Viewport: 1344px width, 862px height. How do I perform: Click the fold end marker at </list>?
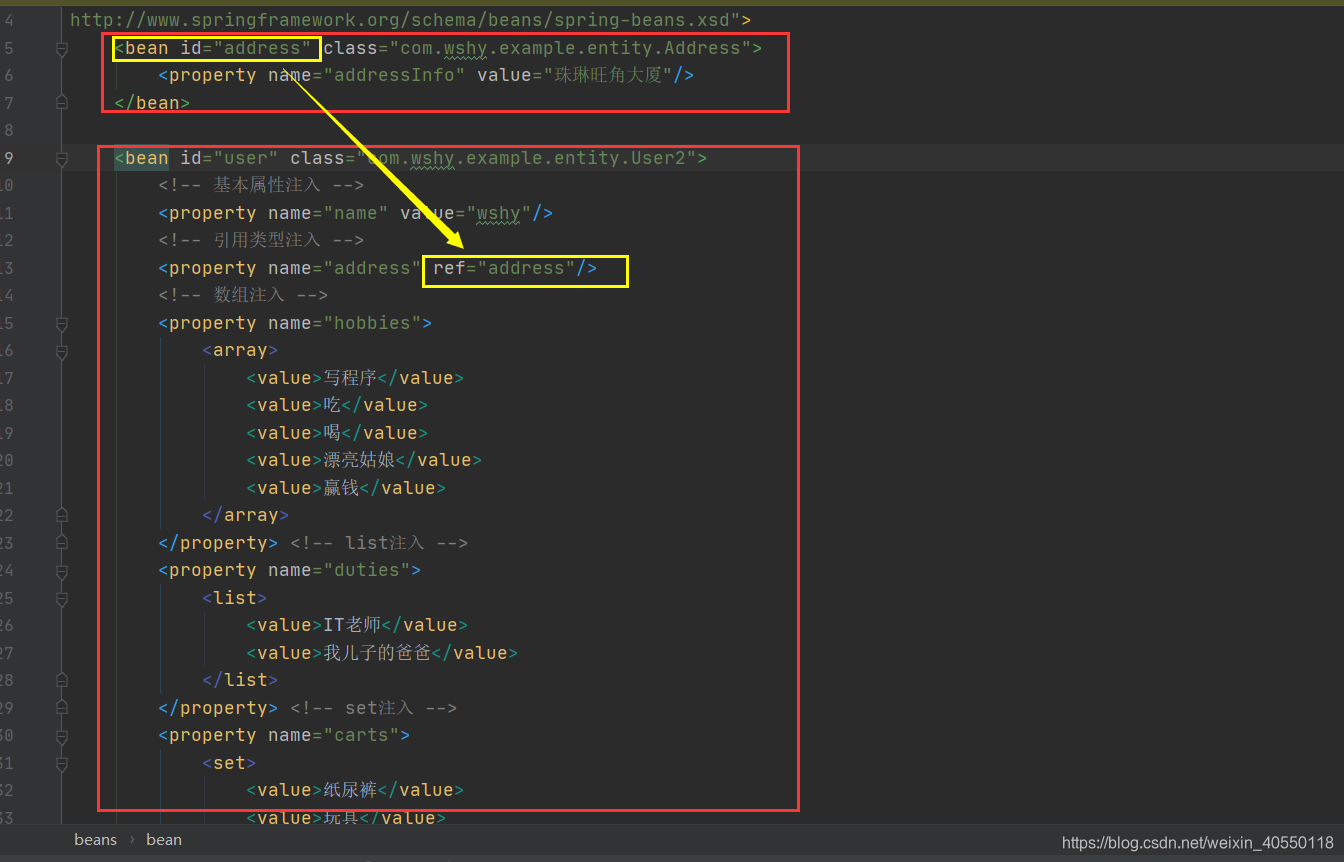pyautogui.click(x=62, y=680)
